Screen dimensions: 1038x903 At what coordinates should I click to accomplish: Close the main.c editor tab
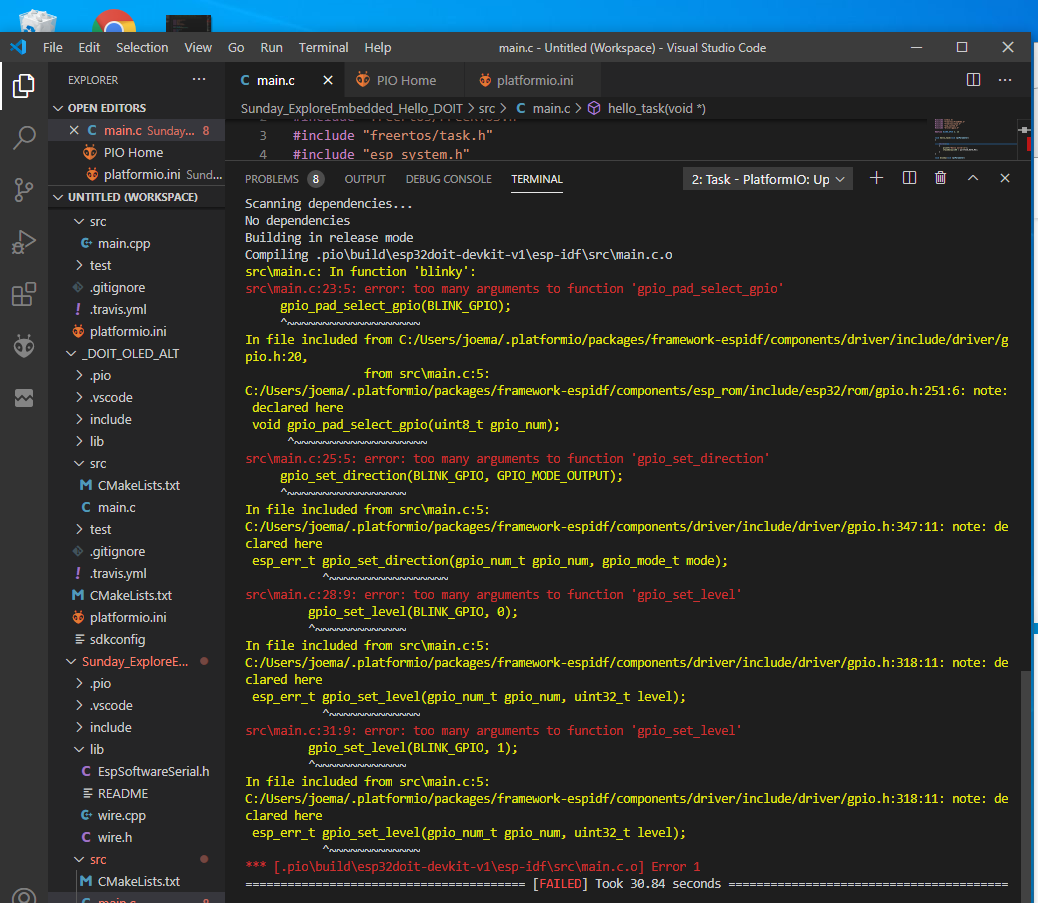coord(328,80)
